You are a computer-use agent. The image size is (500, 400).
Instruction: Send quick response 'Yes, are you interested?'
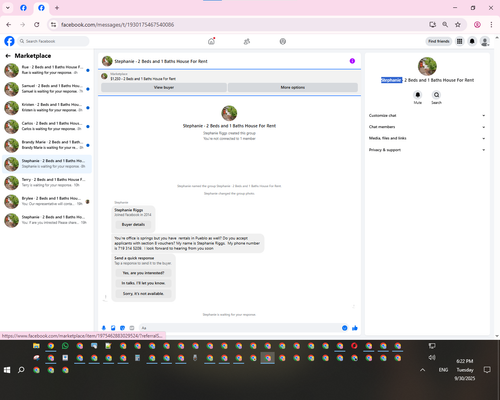143,273
